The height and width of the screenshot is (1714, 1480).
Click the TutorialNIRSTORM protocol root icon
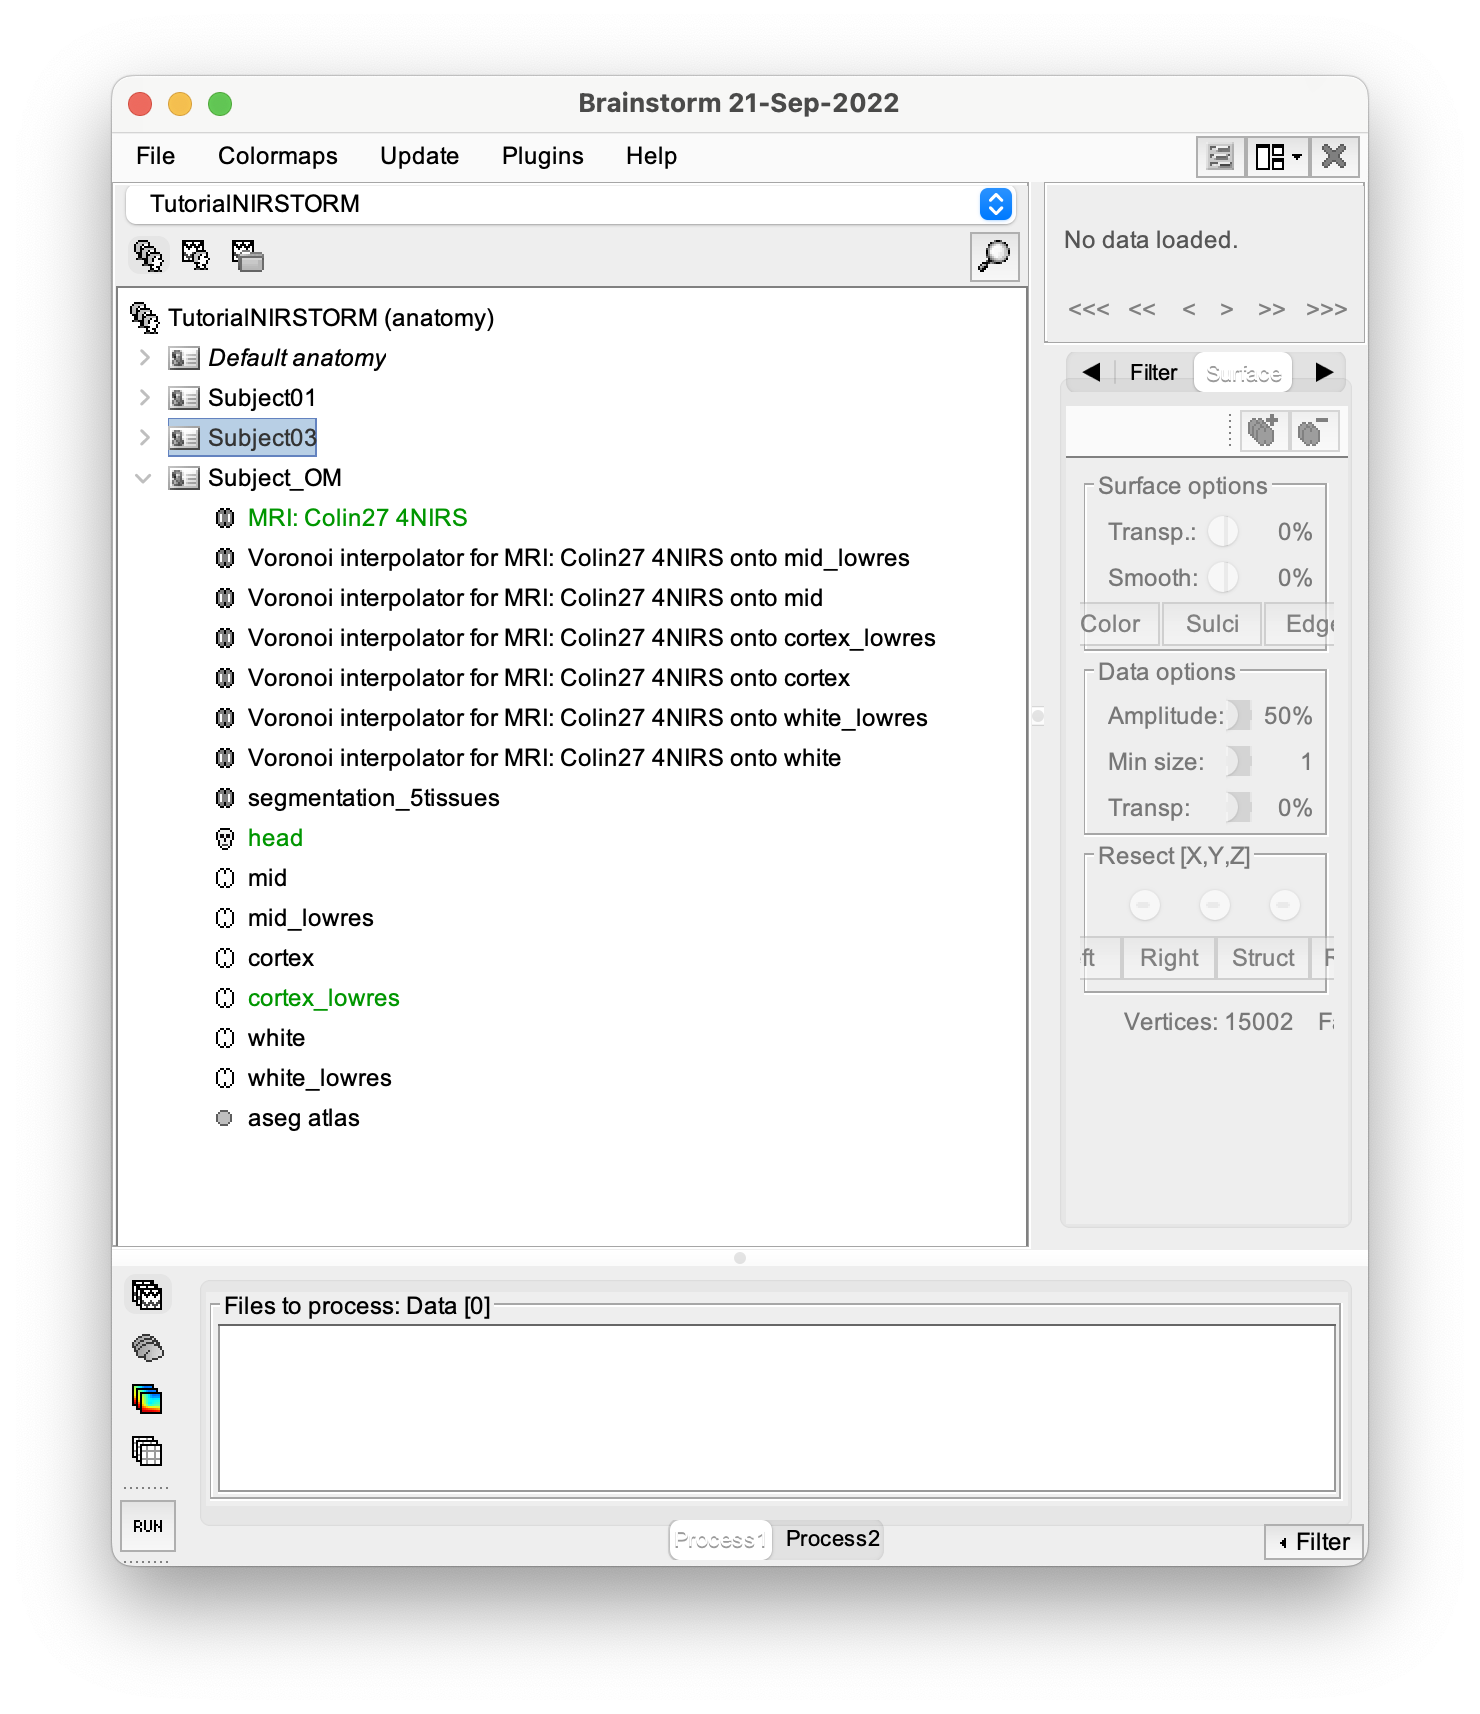pos(145,318)
